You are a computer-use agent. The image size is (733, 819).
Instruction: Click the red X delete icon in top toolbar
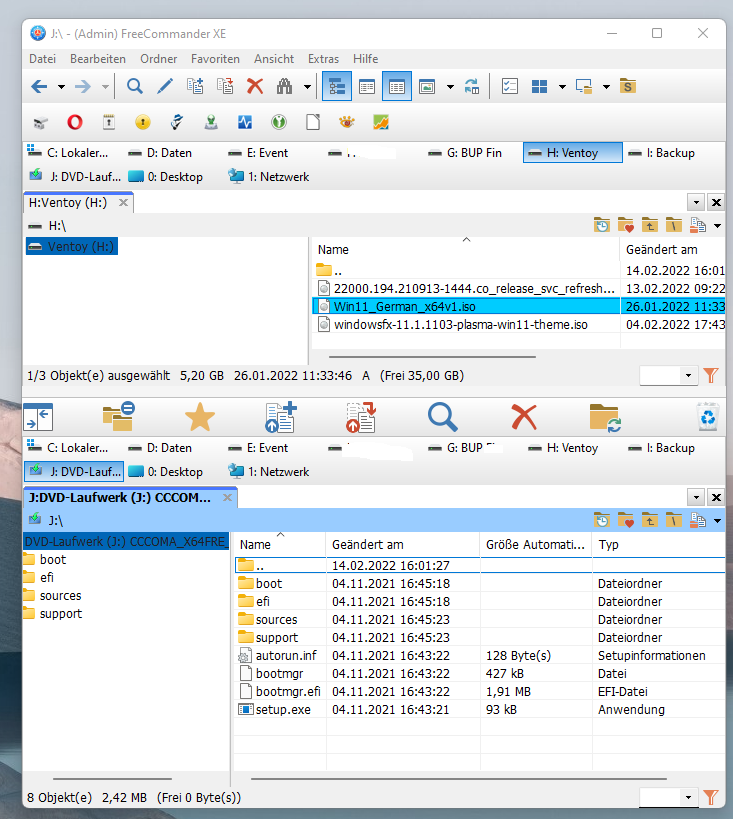(x=255, y=86)
